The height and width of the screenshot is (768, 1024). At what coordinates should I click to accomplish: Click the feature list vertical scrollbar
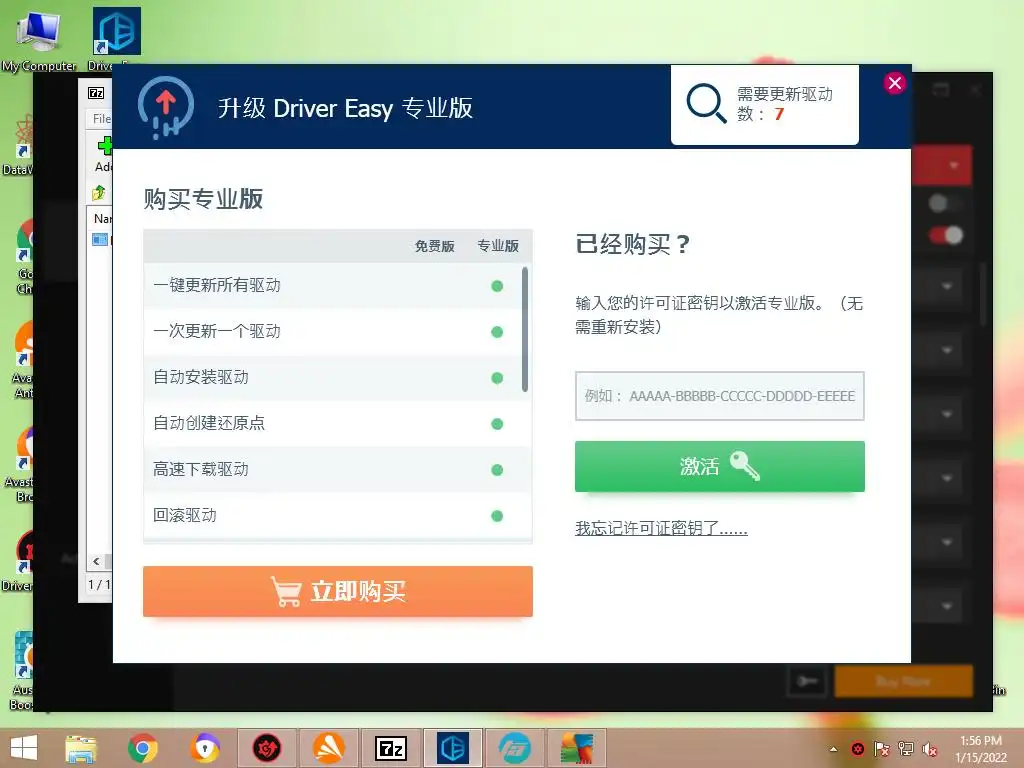tap(525, 329)
